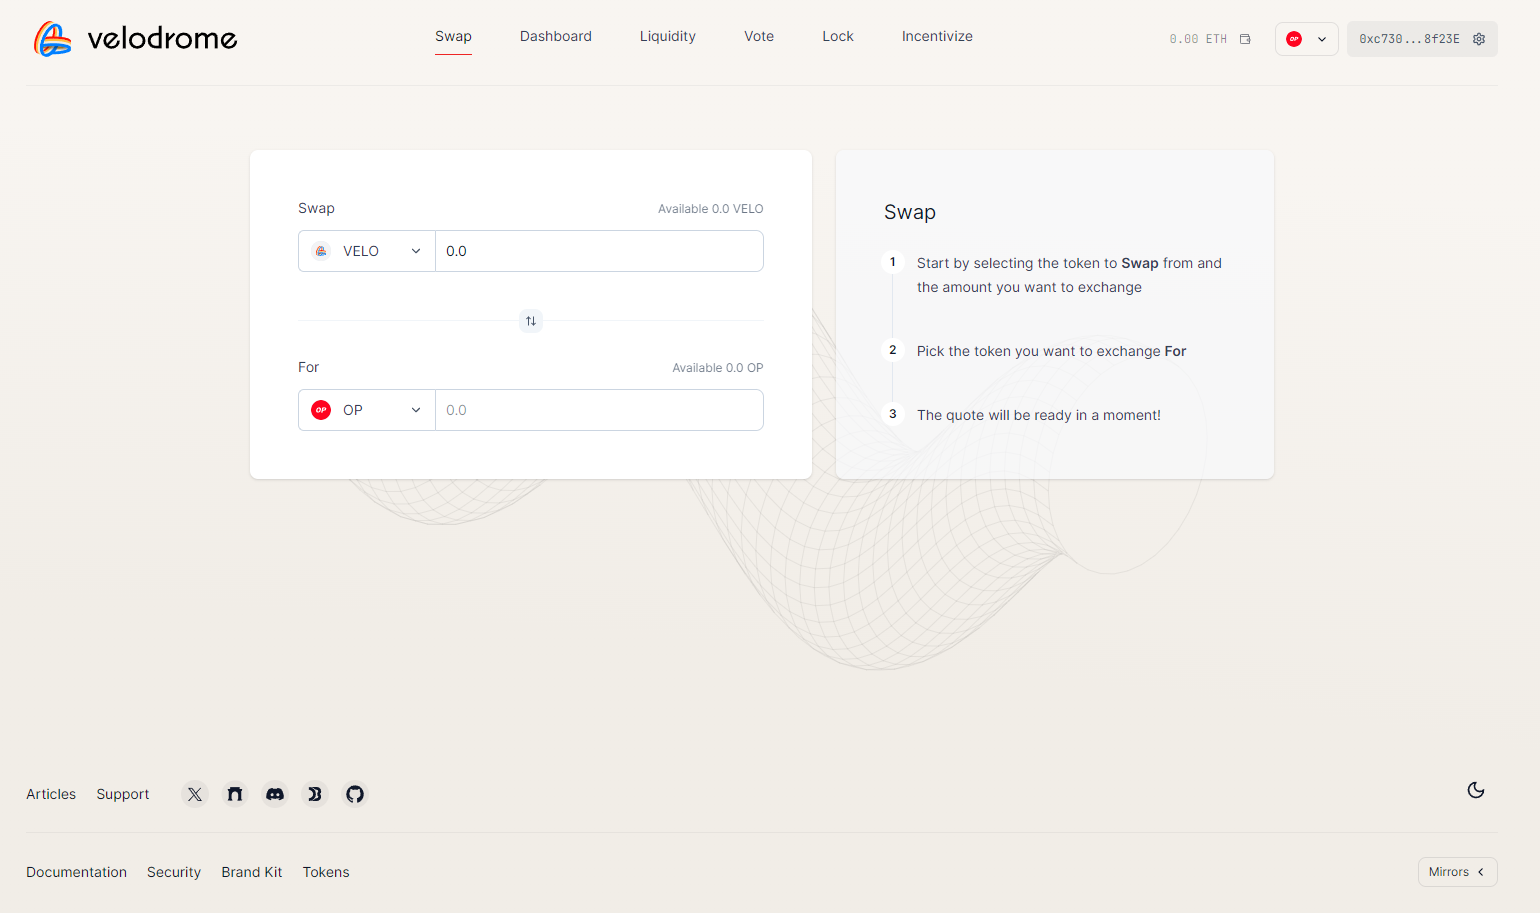Click the Tokens footer link
The height and width of the screenshot is (913, 1540).
(326, 872)
